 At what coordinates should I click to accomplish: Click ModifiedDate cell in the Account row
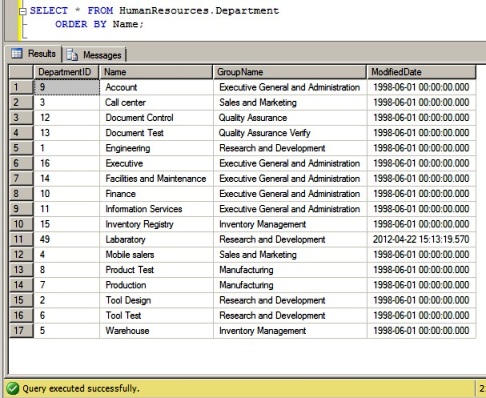point(422,87)
